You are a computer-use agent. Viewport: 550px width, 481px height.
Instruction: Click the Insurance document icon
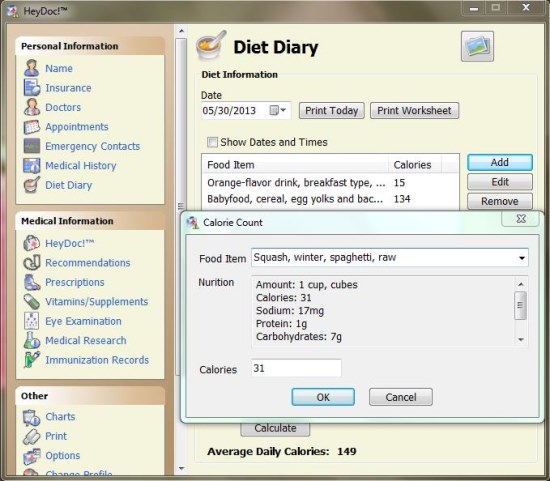pyautogui.click(x=32, y=87)
